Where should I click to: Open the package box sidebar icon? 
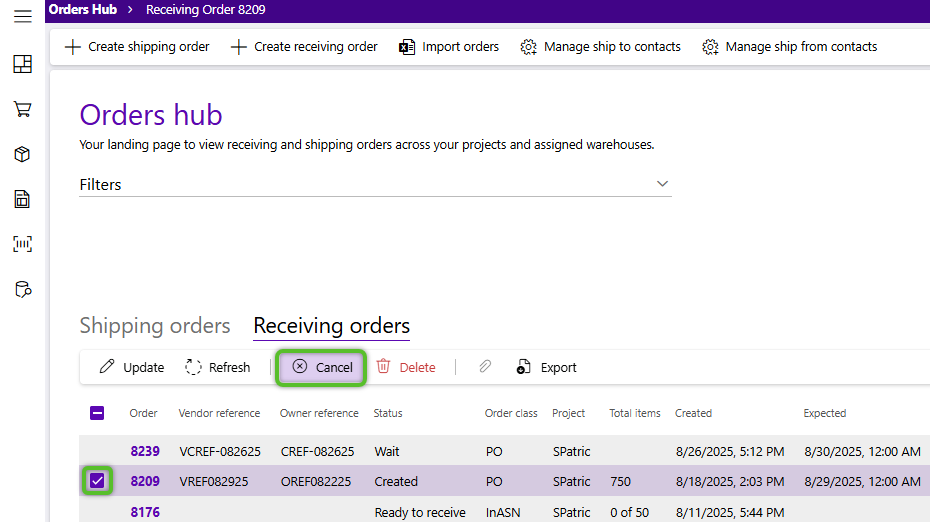tap(22, 154)
